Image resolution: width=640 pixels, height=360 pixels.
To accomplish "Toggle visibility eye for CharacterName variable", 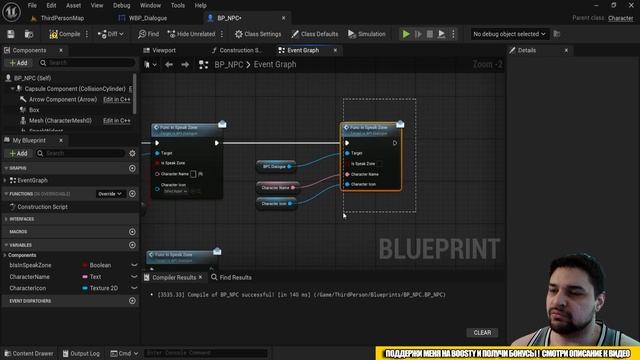I will pos(134,277).
